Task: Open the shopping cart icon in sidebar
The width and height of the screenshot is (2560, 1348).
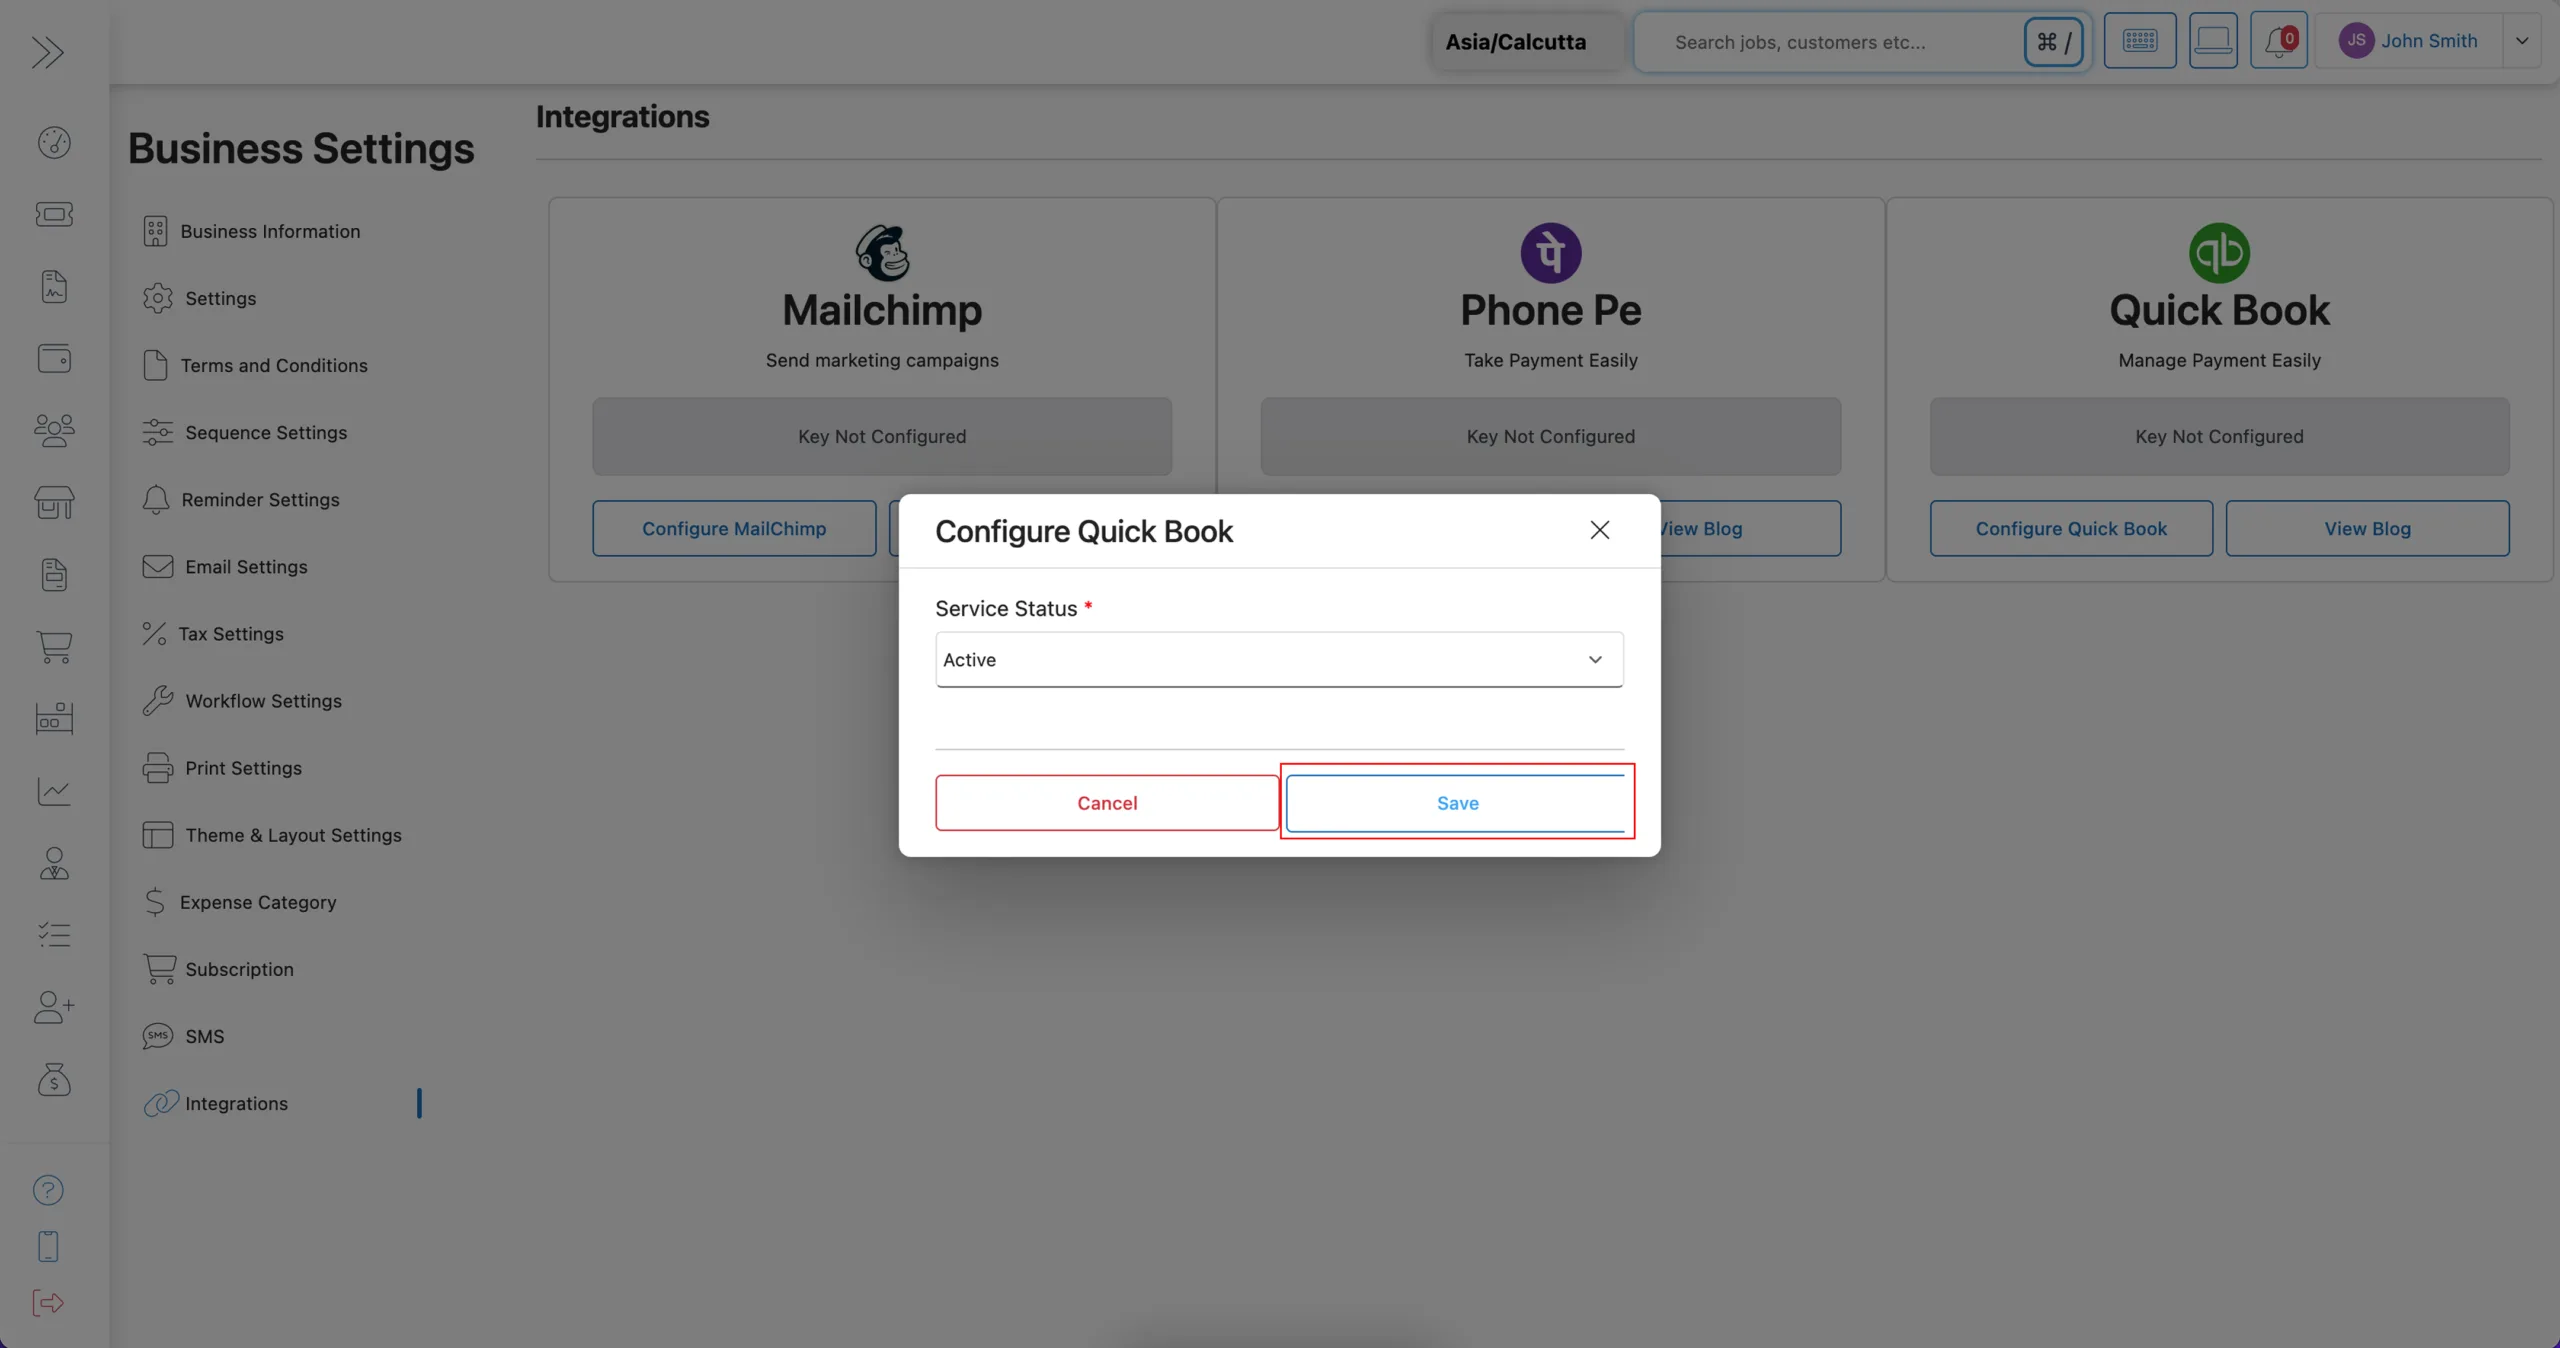Action: click(x=54, y=646)
